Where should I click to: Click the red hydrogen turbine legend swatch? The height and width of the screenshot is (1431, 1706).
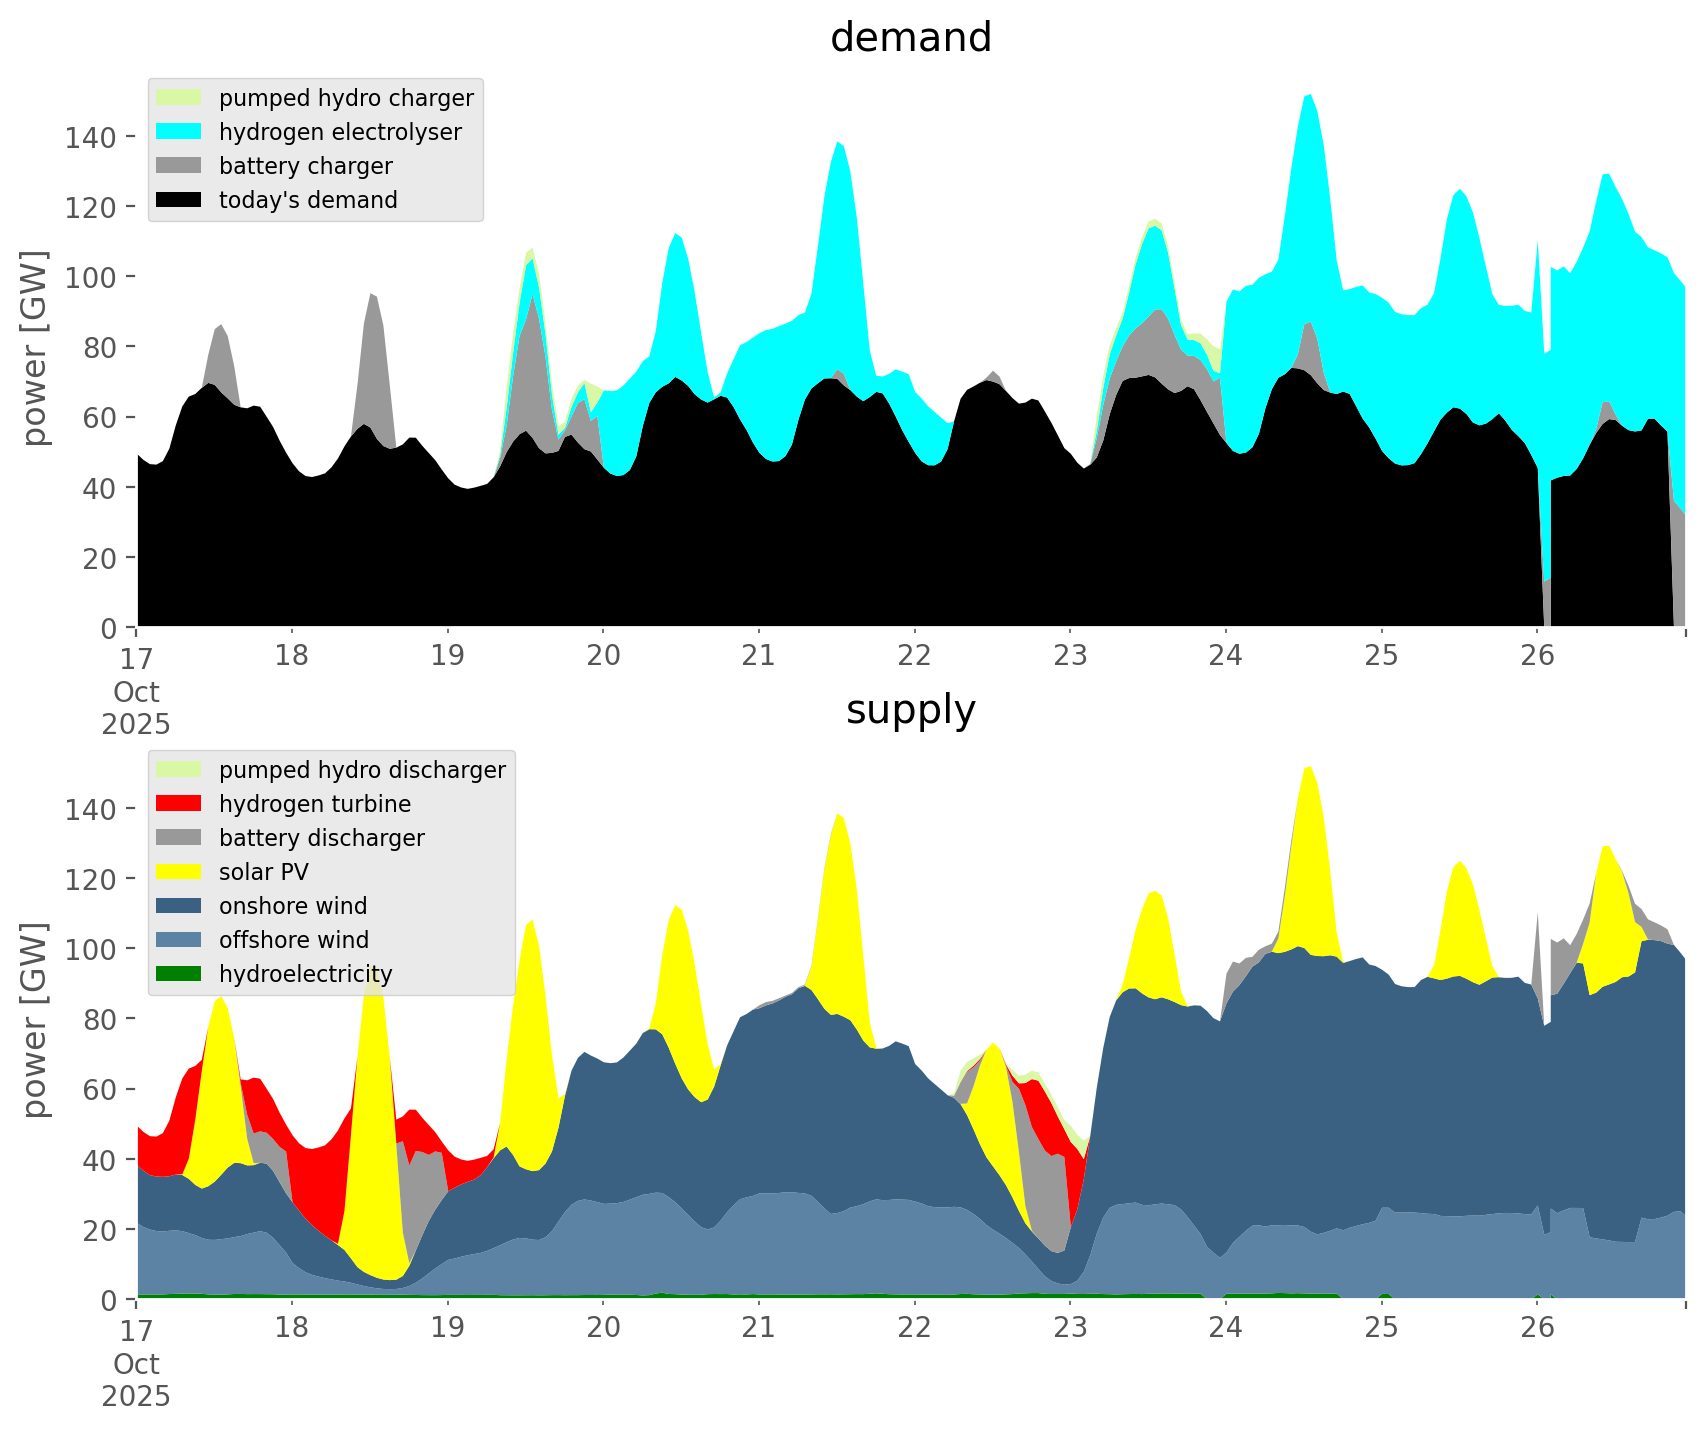[x=179, y=804]
